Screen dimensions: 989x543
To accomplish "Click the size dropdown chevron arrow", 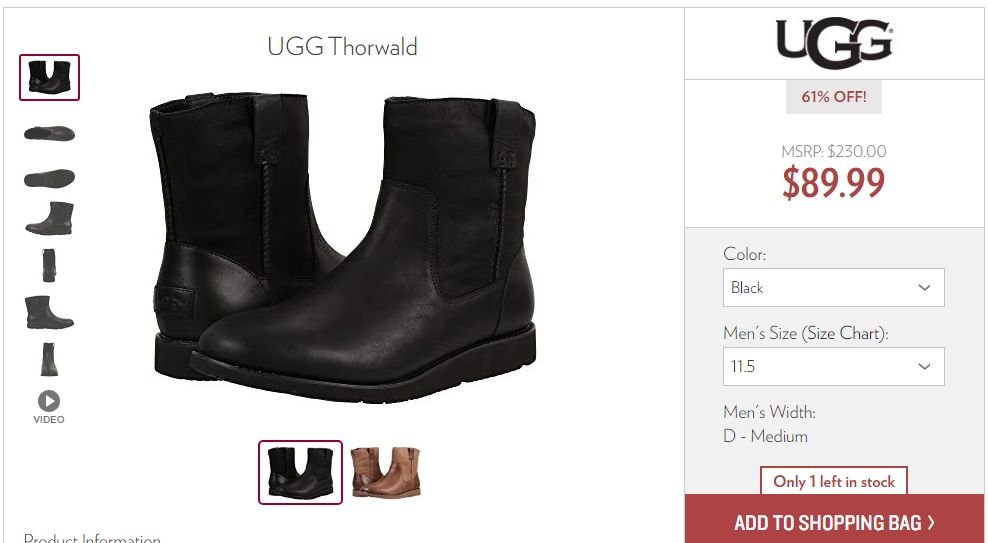I will coord(924,366).
